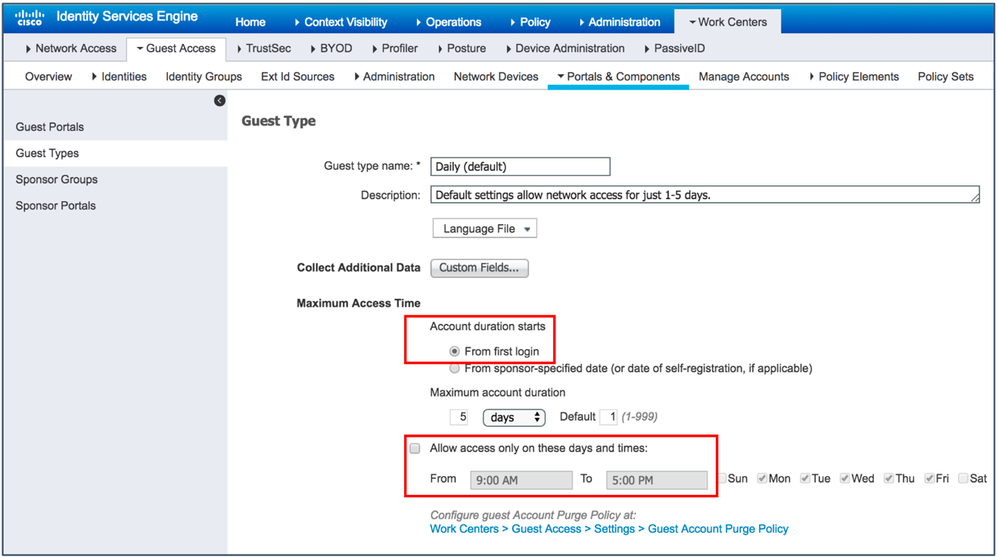998x557 pixels.
Task: Select From sponsor-specified date radio option
Action: [x=454, y=369]
